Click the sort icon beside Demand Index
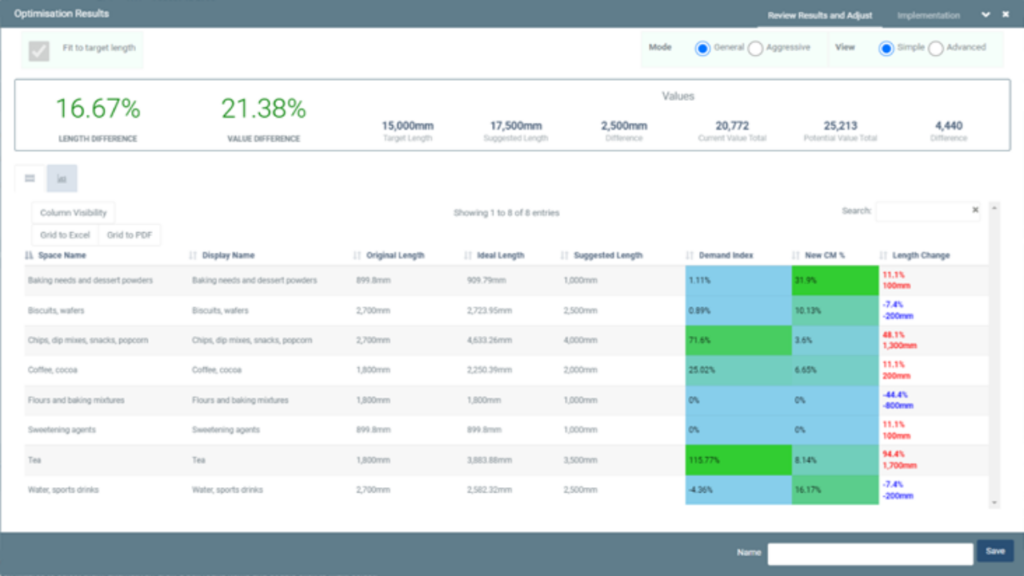1024x576 pixels. (x=692, y=256)
